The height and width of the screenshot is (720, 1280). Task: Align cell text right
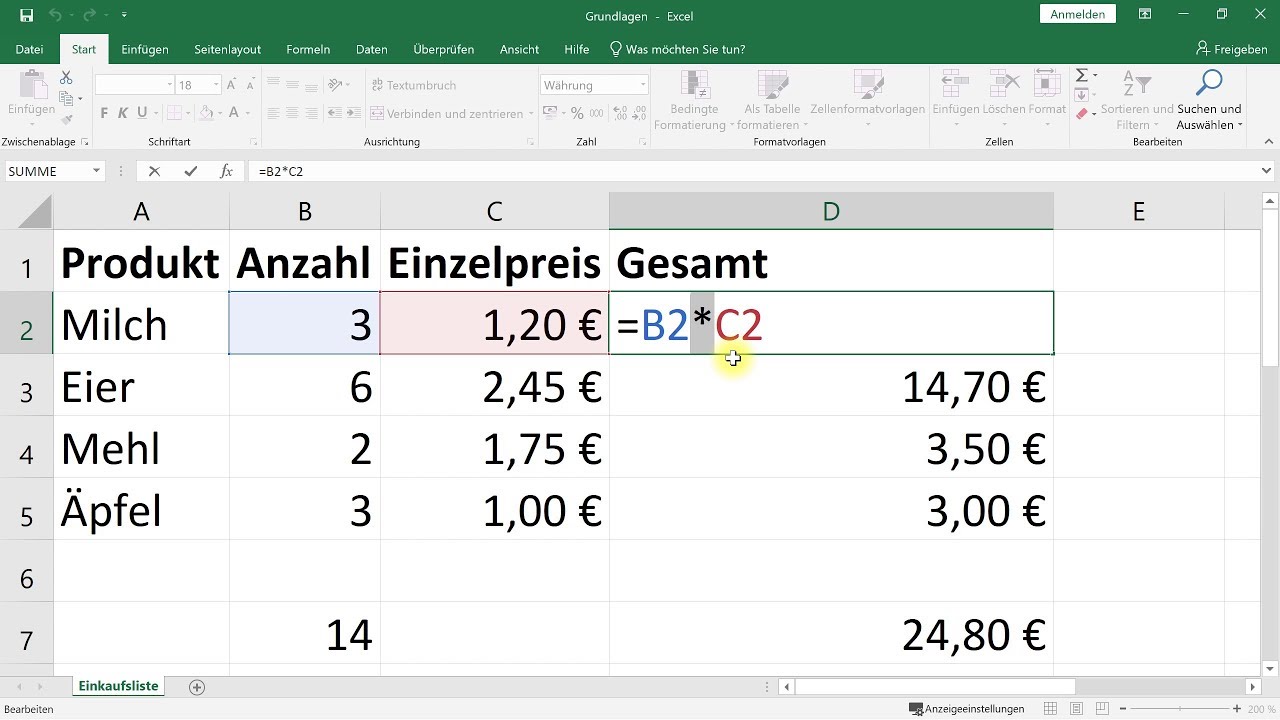coord(312,113)
